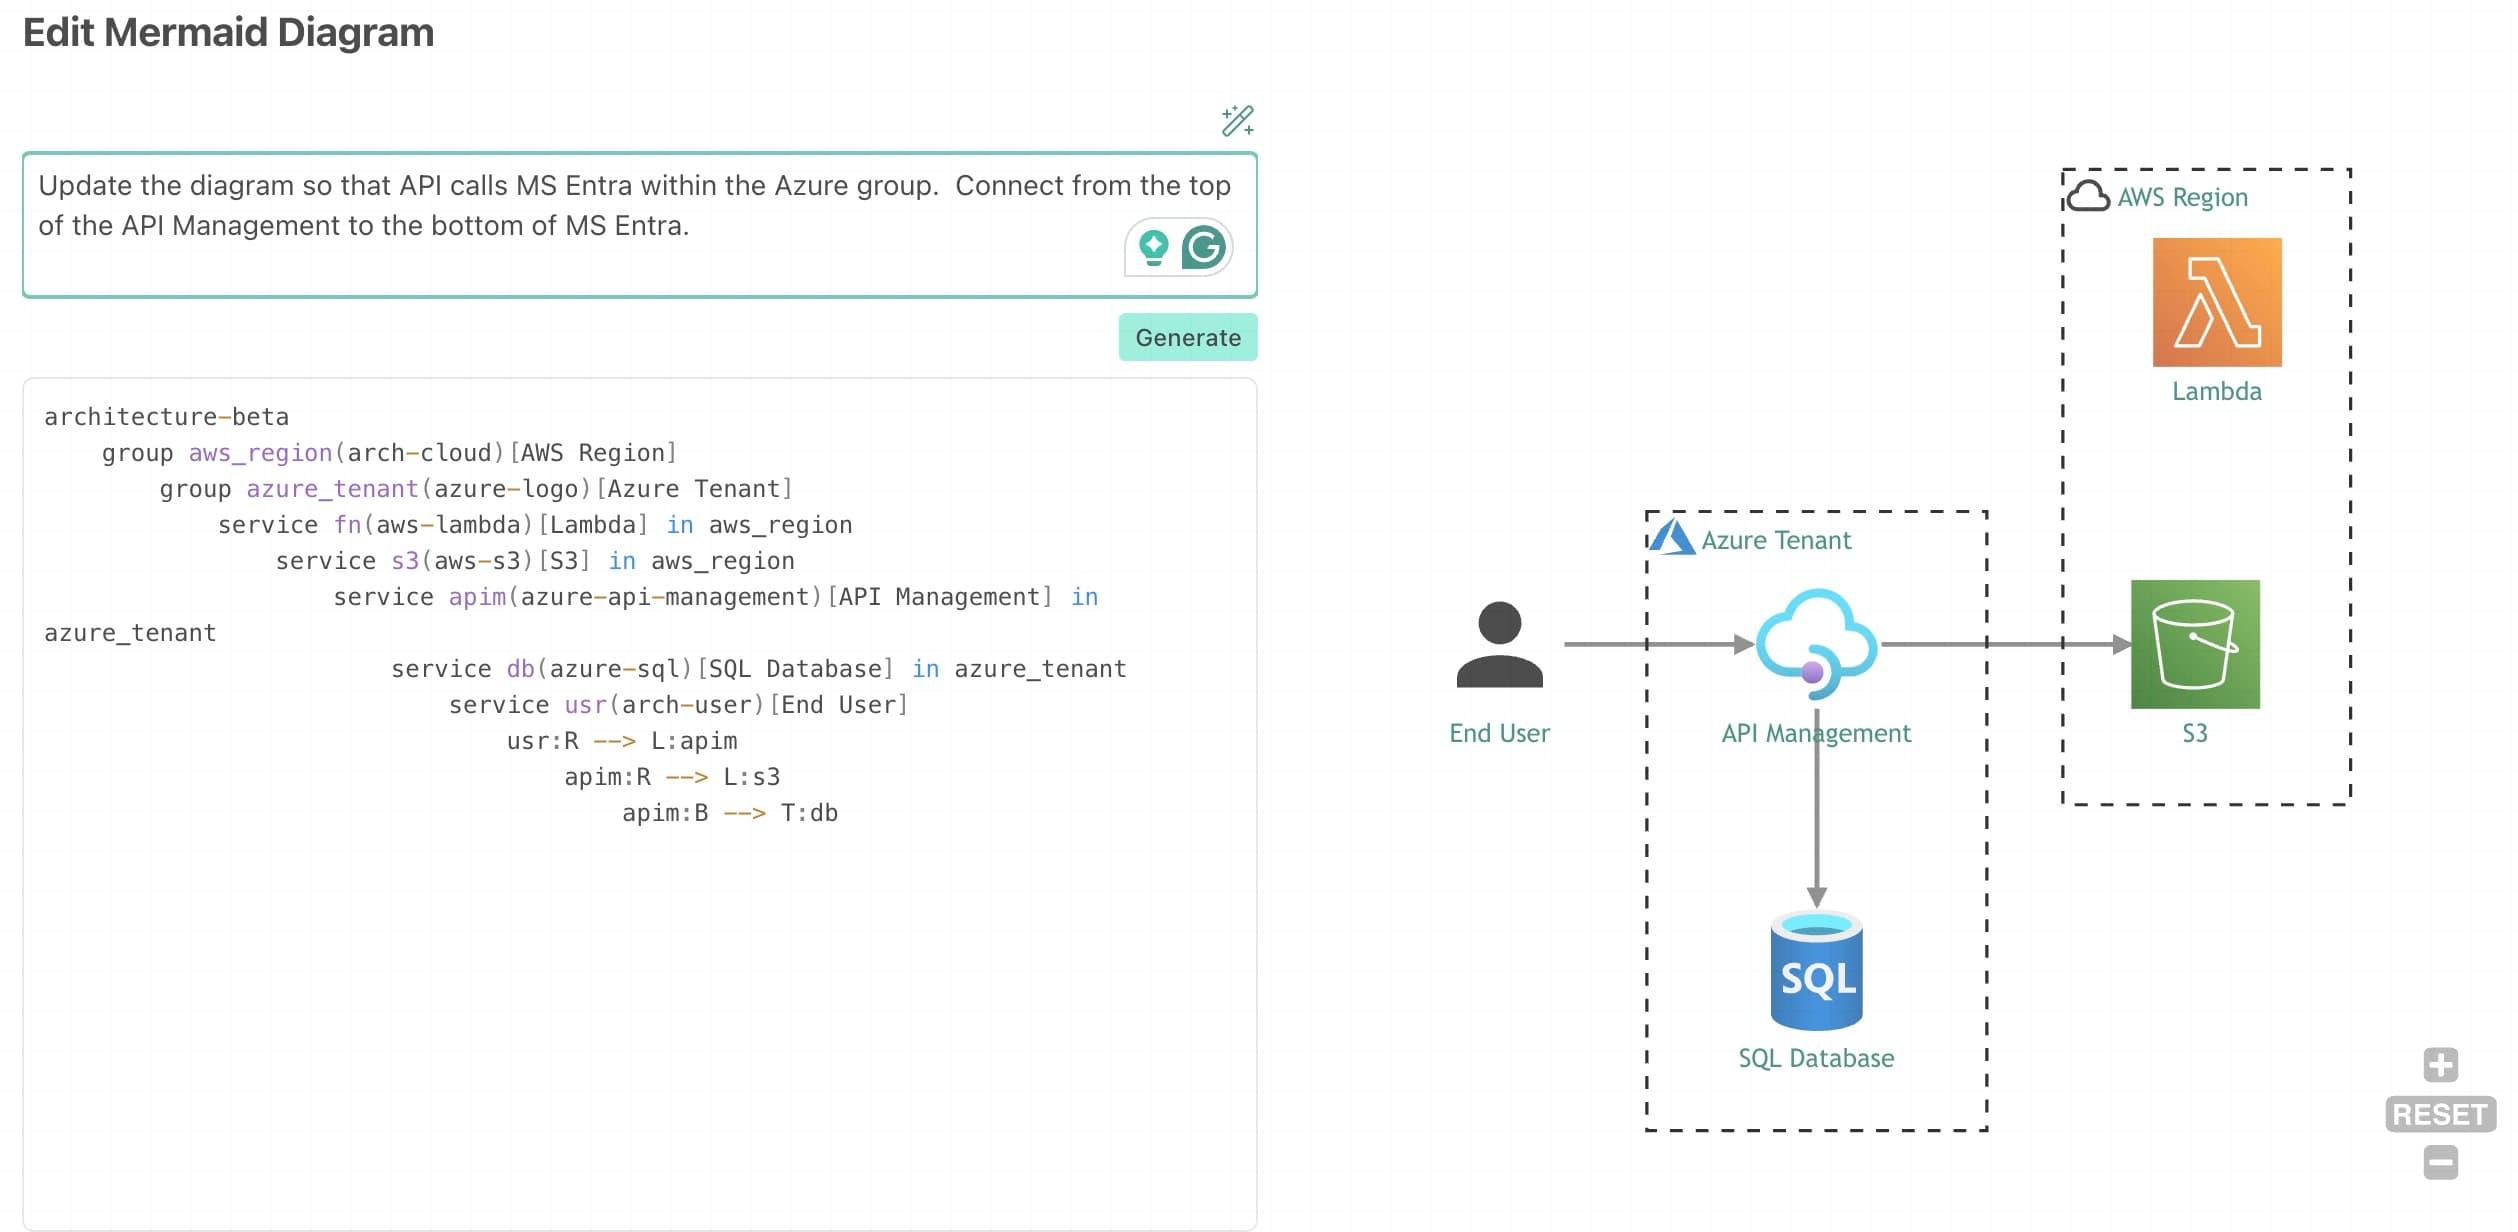Select the Lambda icon in diagram
The height and width of the screenshot is (1232, 2518).
2217,302
